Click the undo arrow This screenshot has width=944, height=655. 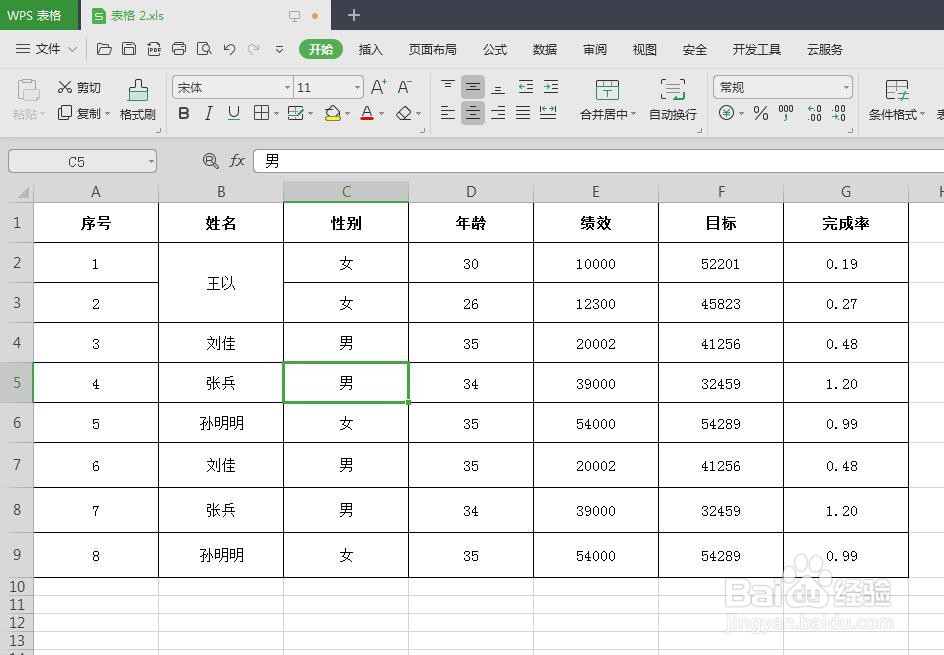coord(228,49)
